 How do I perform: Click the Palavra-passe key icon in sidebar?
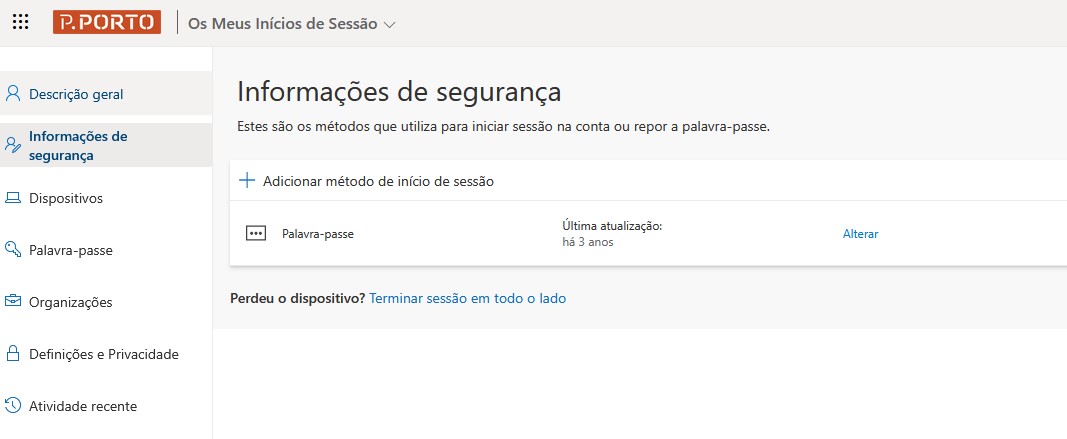coord(13,250)
